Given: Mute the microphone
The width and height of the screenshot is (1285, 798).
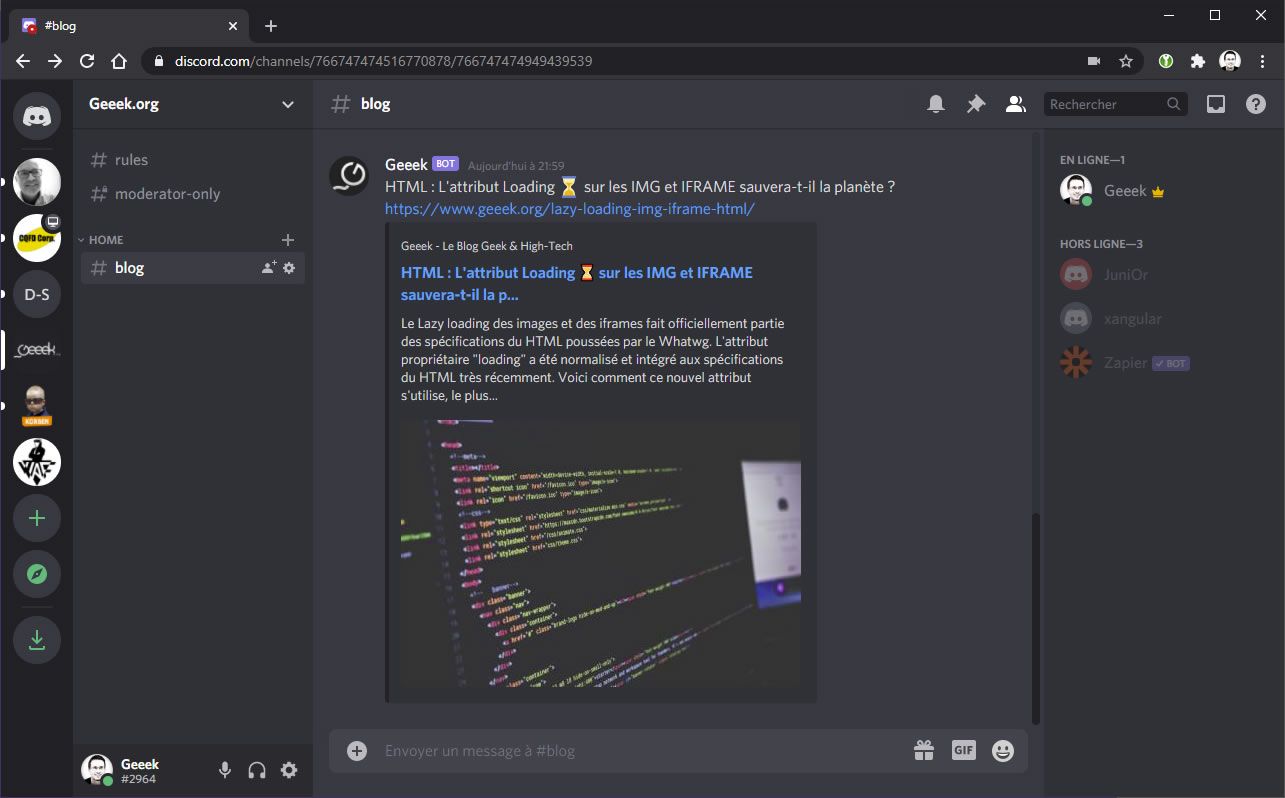Looking at the screenshot, I should click(x=225, y=770).
